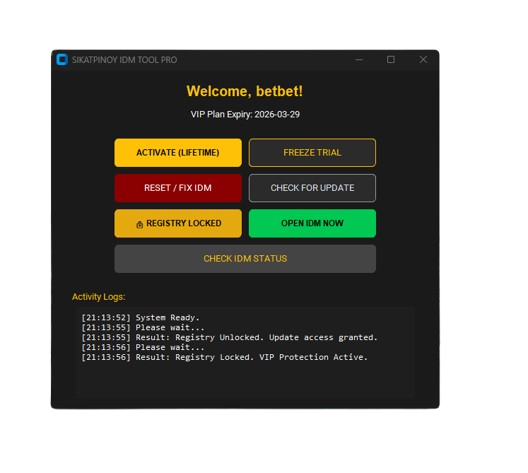
Task: Maximize the IDM Tool Pro window
Action: 391,60
